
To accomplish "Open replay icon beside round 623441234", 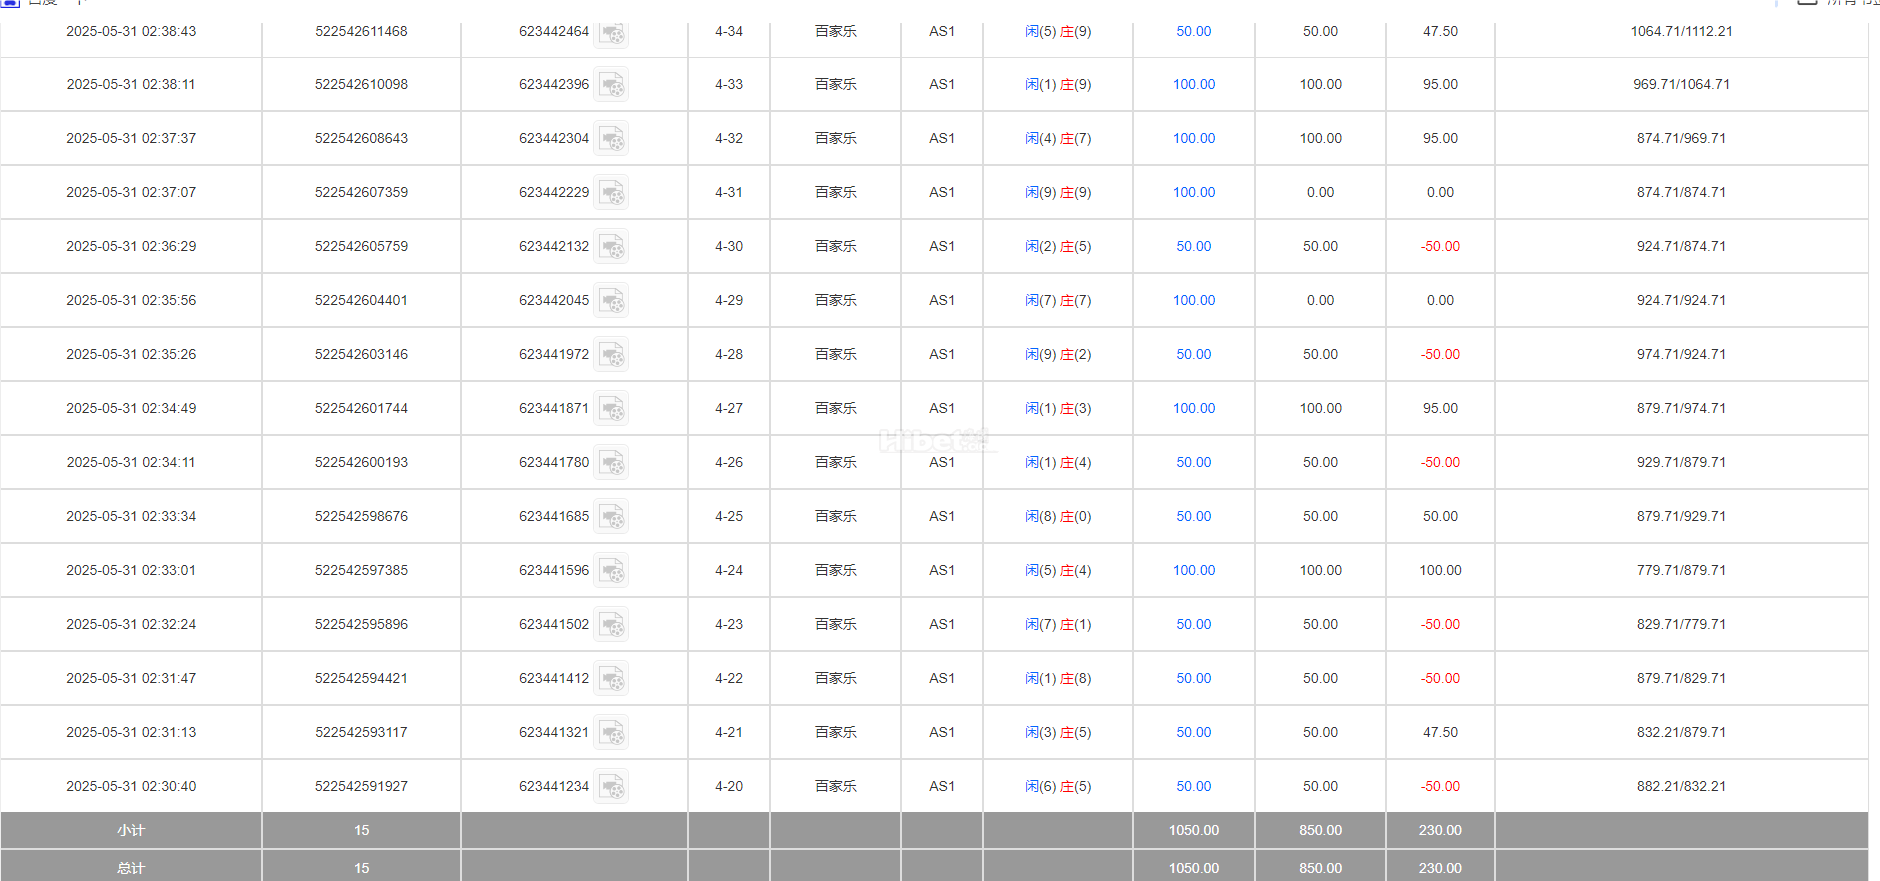I will 612,787.
